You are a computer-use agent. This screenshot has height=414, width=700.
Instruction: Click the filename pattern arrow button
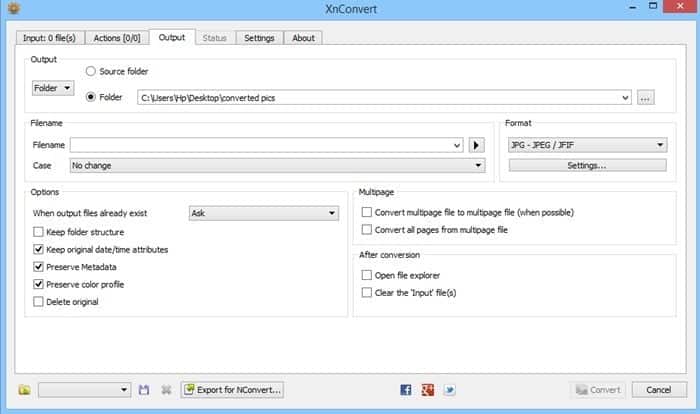tap(476, 145)
